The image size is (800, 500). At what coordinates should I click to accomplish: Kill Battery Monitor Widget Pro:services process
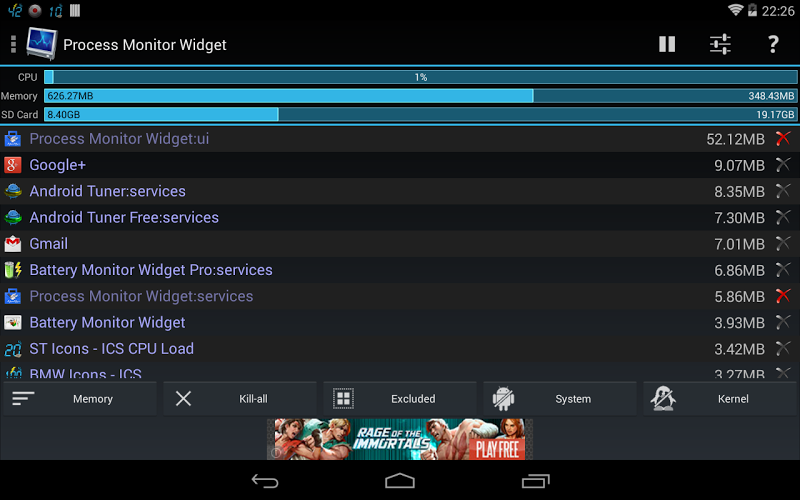click(x=783, y=270)
